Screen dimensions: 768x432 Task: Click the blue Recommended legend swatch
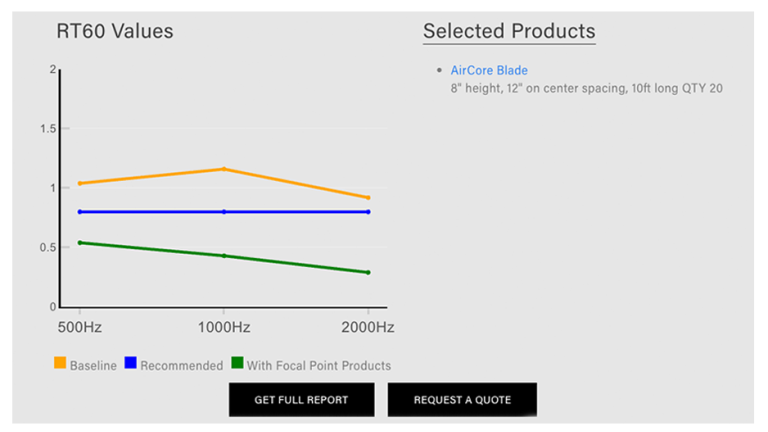click(130, 365)
